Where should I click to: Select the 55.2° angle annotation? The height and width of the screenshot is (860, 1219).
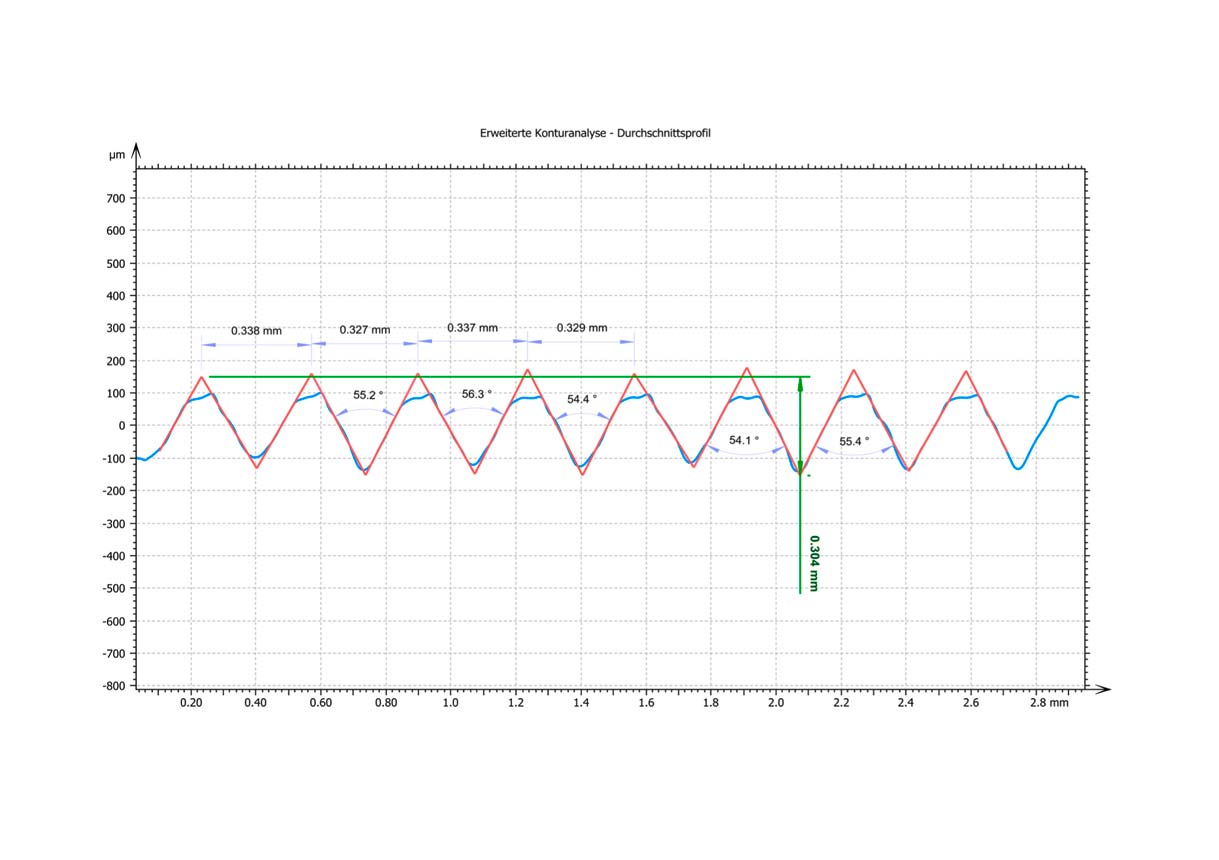tap(368, 394)
